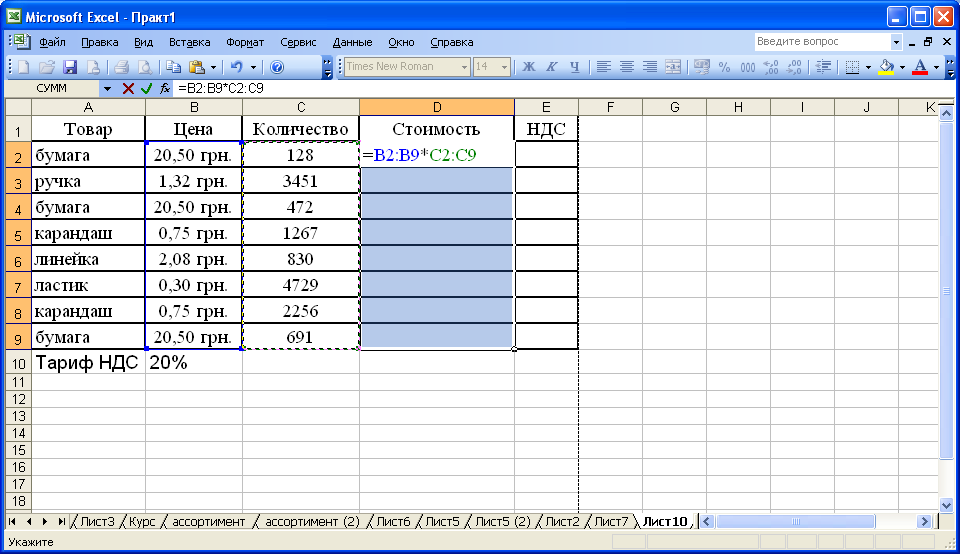The height and width of the screenshot is (554, 960).
Task: Center text in cell
Action: click(x=626, y=67)
